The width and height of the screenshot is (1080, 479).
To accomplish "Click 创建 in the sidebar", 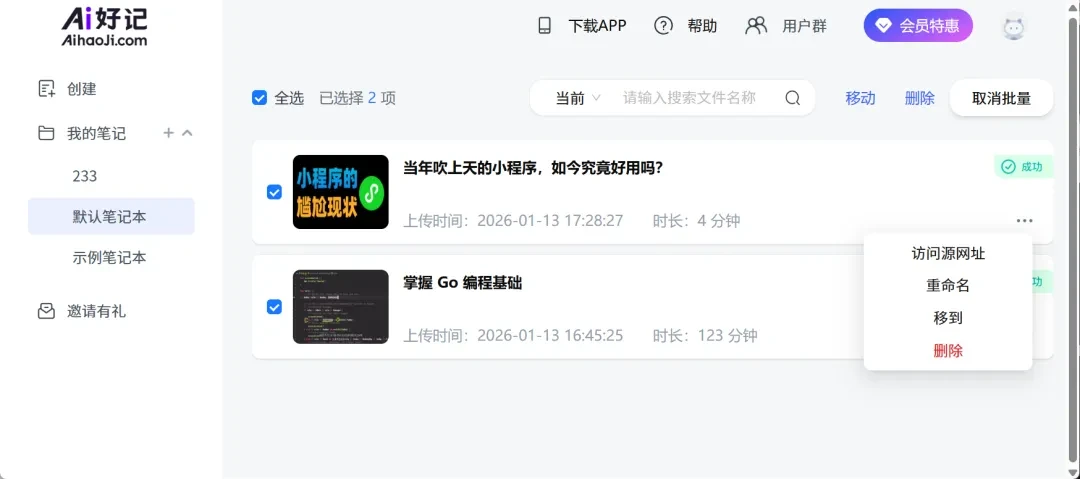I will click(x=81, y=89).
